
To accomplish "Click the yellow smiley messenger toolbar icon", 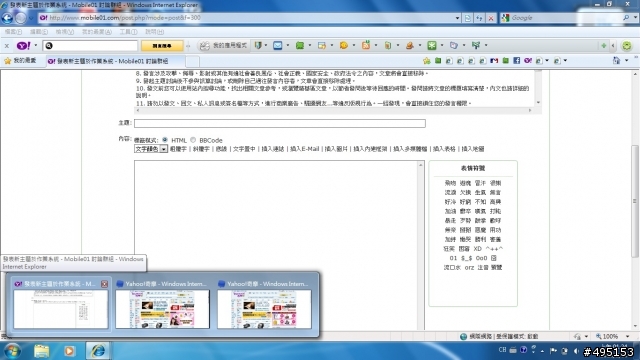I will [344, 46].
